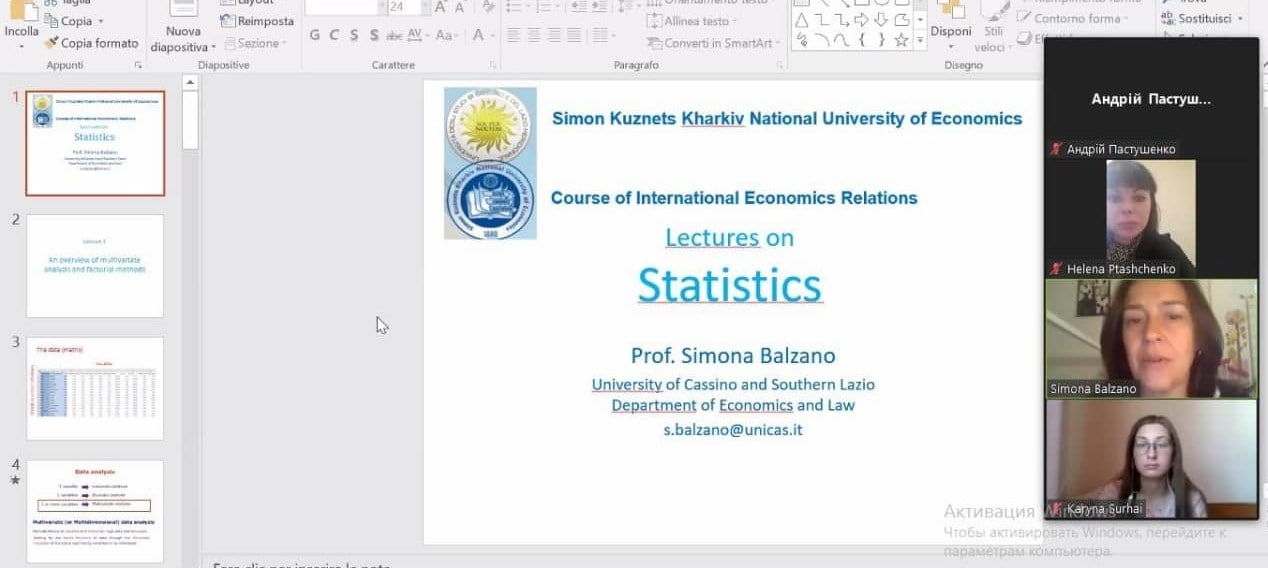Toggle bold G formatting

[315, 35]
